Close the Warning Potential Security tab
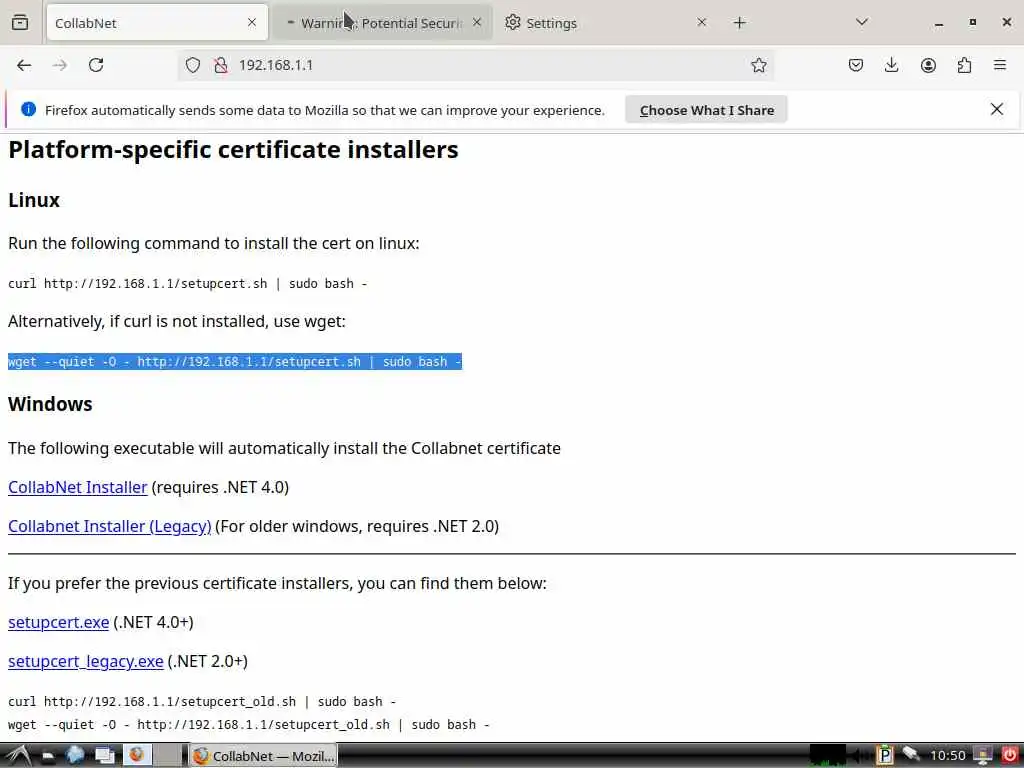This screenshot has height=768, width=1024. point(477,23)
